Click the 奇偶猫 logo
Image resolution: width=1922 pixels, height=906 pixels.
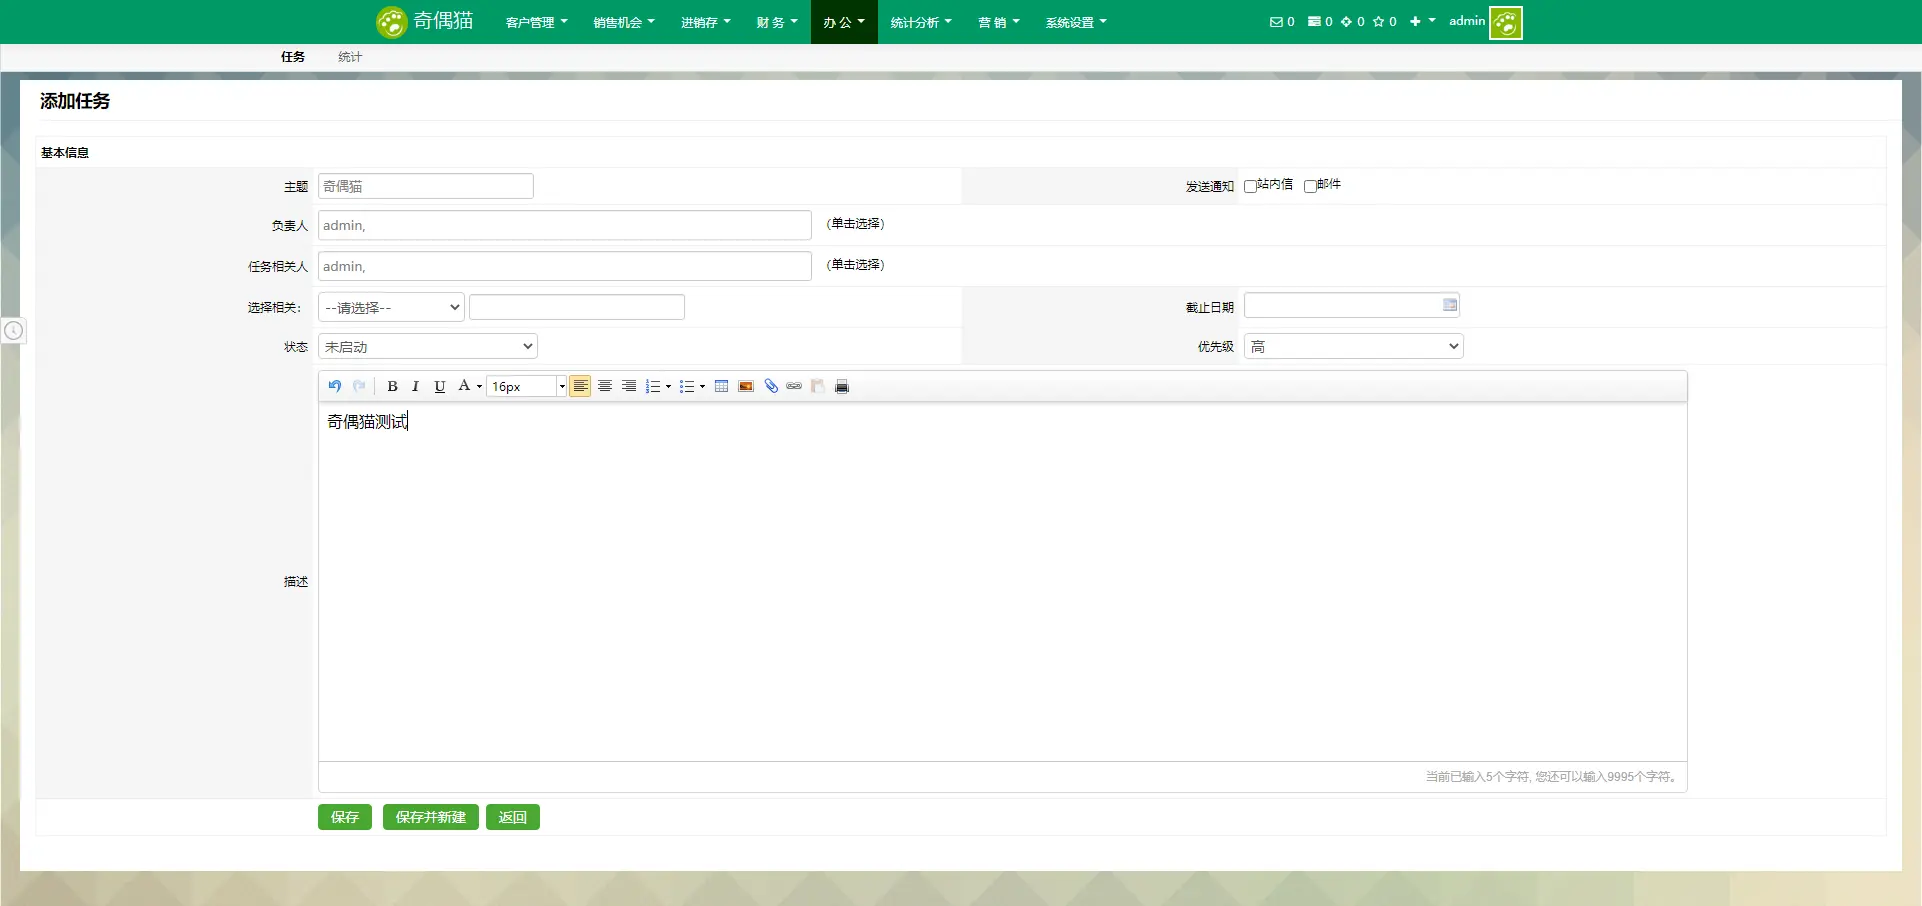[x=425, y=21]
